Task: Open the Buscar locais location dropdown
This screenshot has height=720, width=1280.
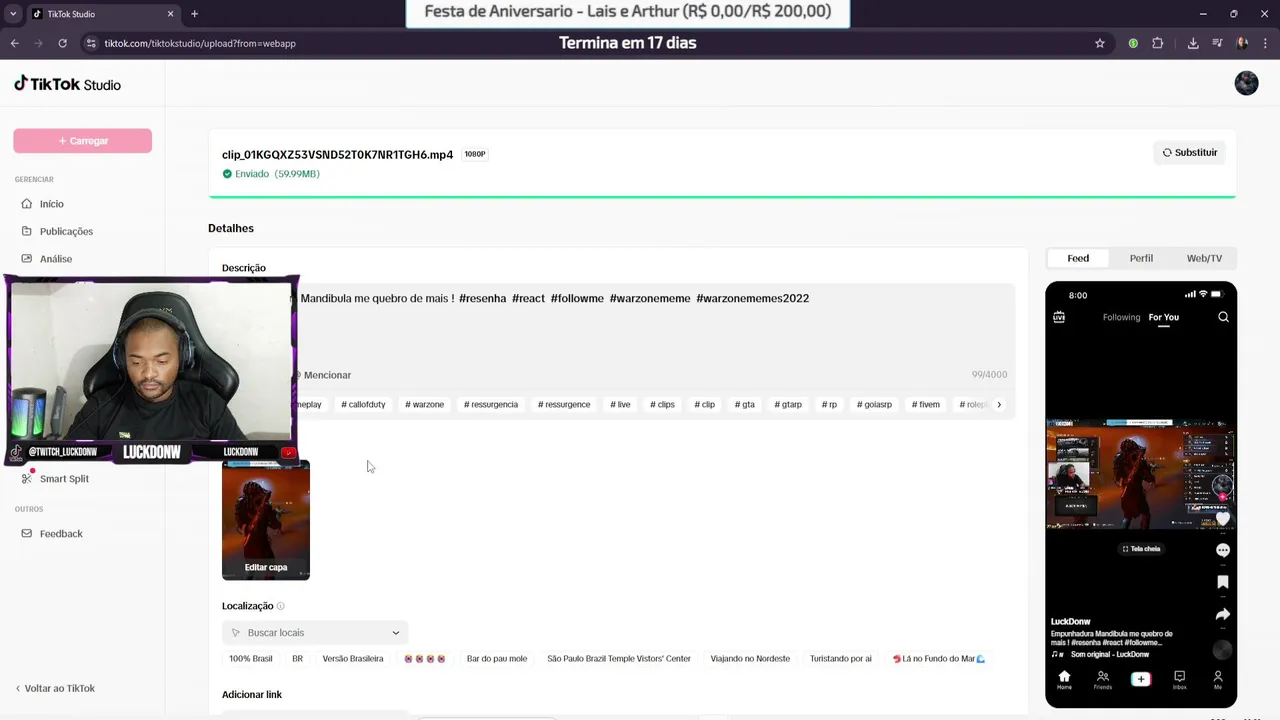Action: [x=315, y=633]
